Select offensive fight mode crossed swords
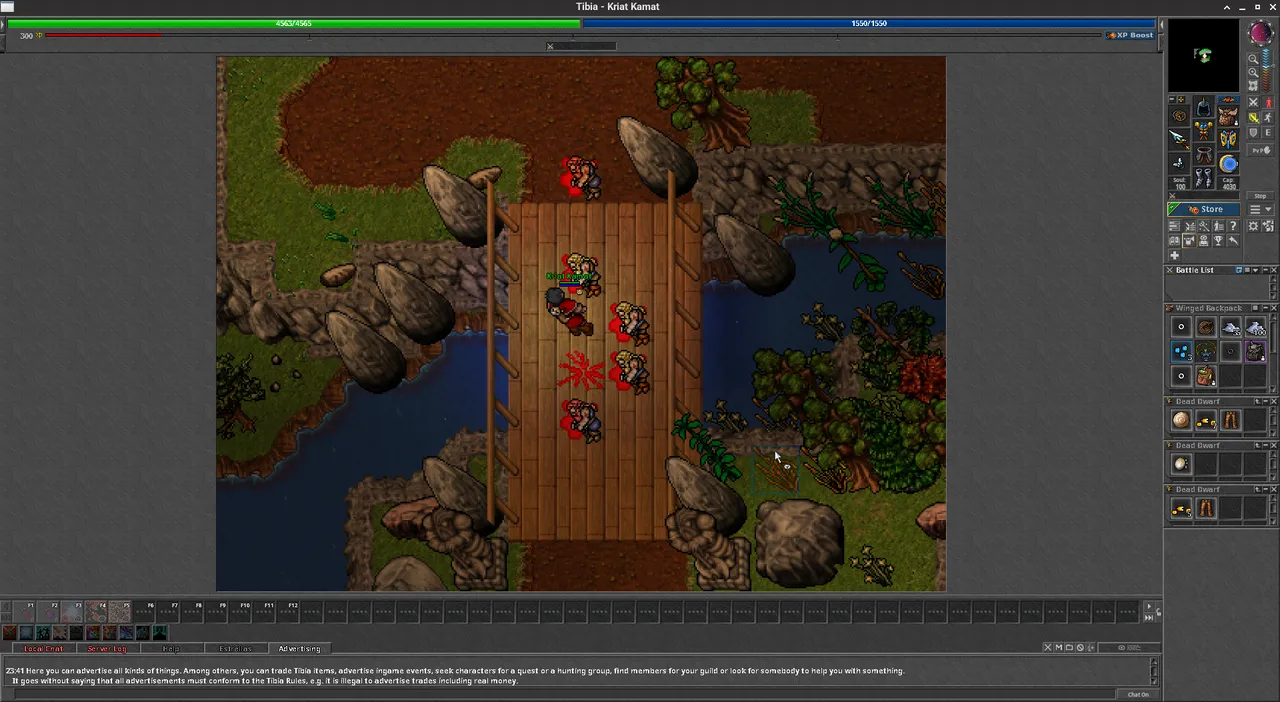Image resolution: width=1280 pixels, height=702 pixels. pyautogui.click(x=1253, y=102)
